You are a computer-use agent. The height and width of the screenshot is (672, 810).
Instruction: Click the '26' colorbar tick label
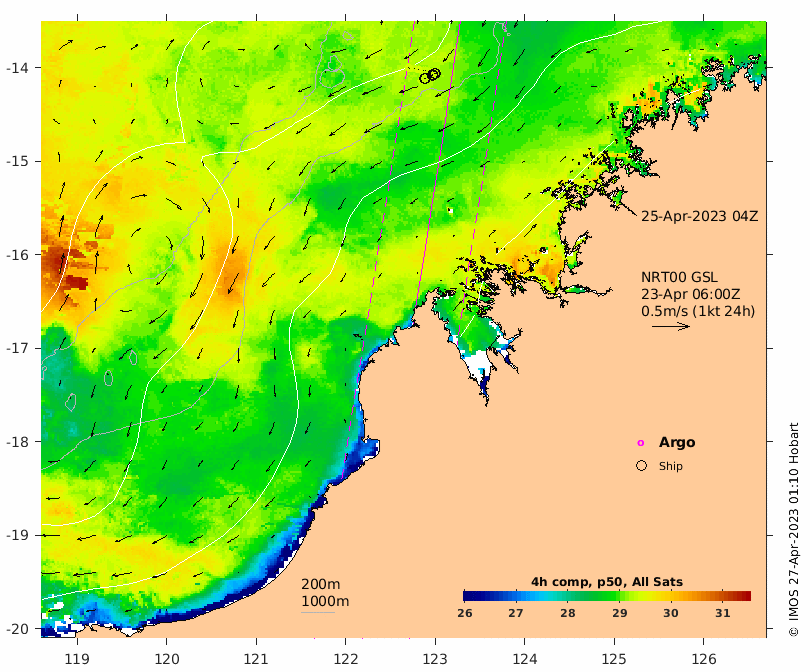464,613
